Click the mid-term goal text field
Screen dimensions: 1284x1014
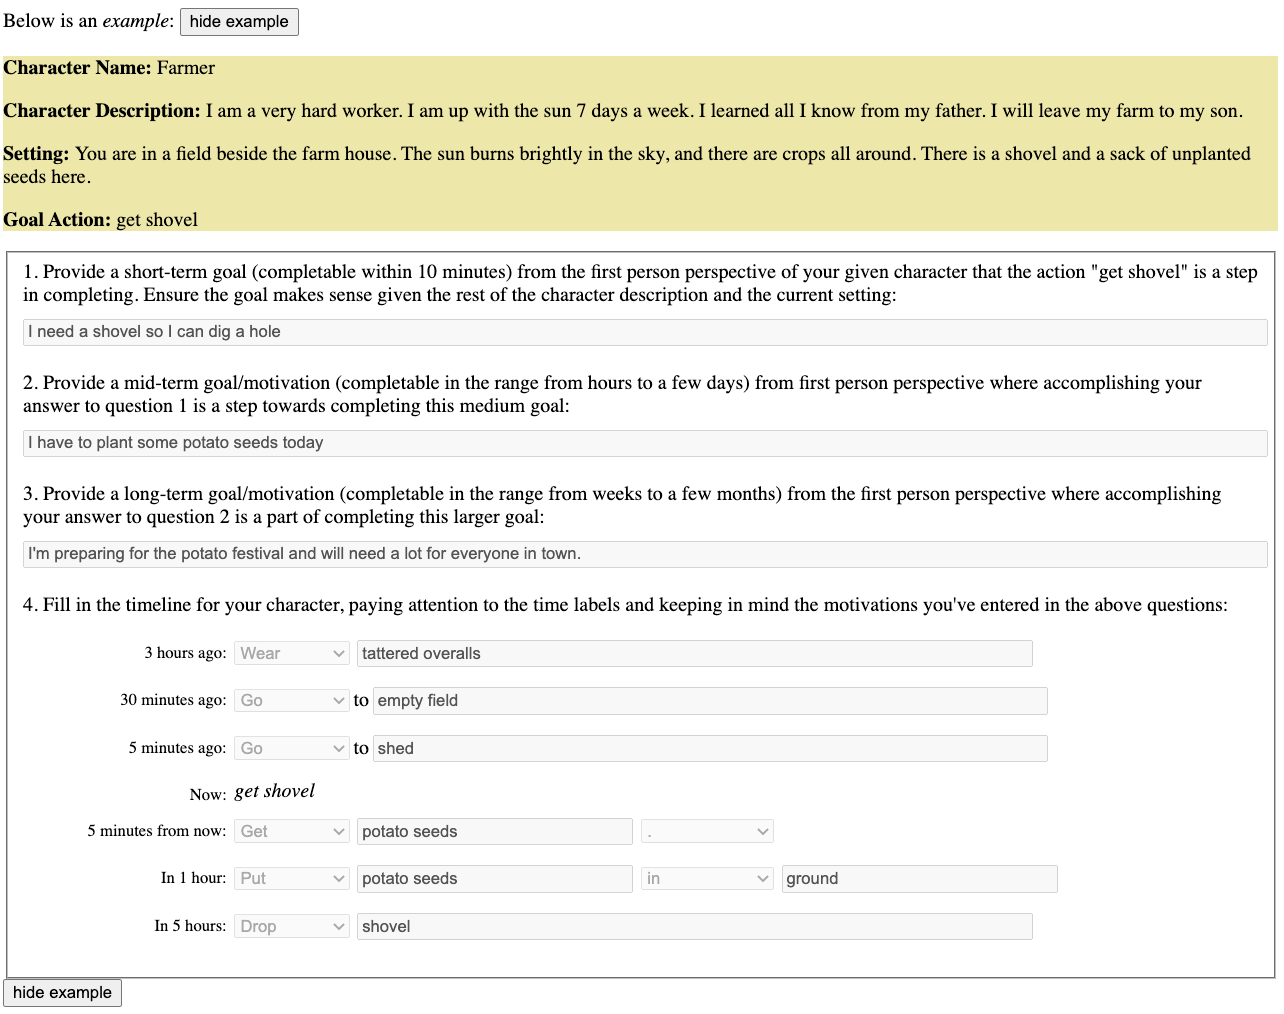(645, 443)
